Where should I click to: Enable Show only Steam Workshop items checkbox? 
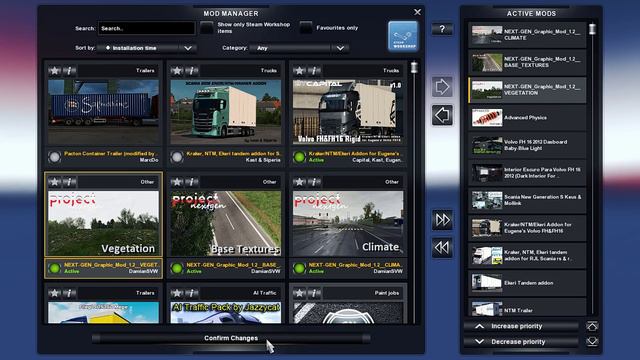coord(207,28)
